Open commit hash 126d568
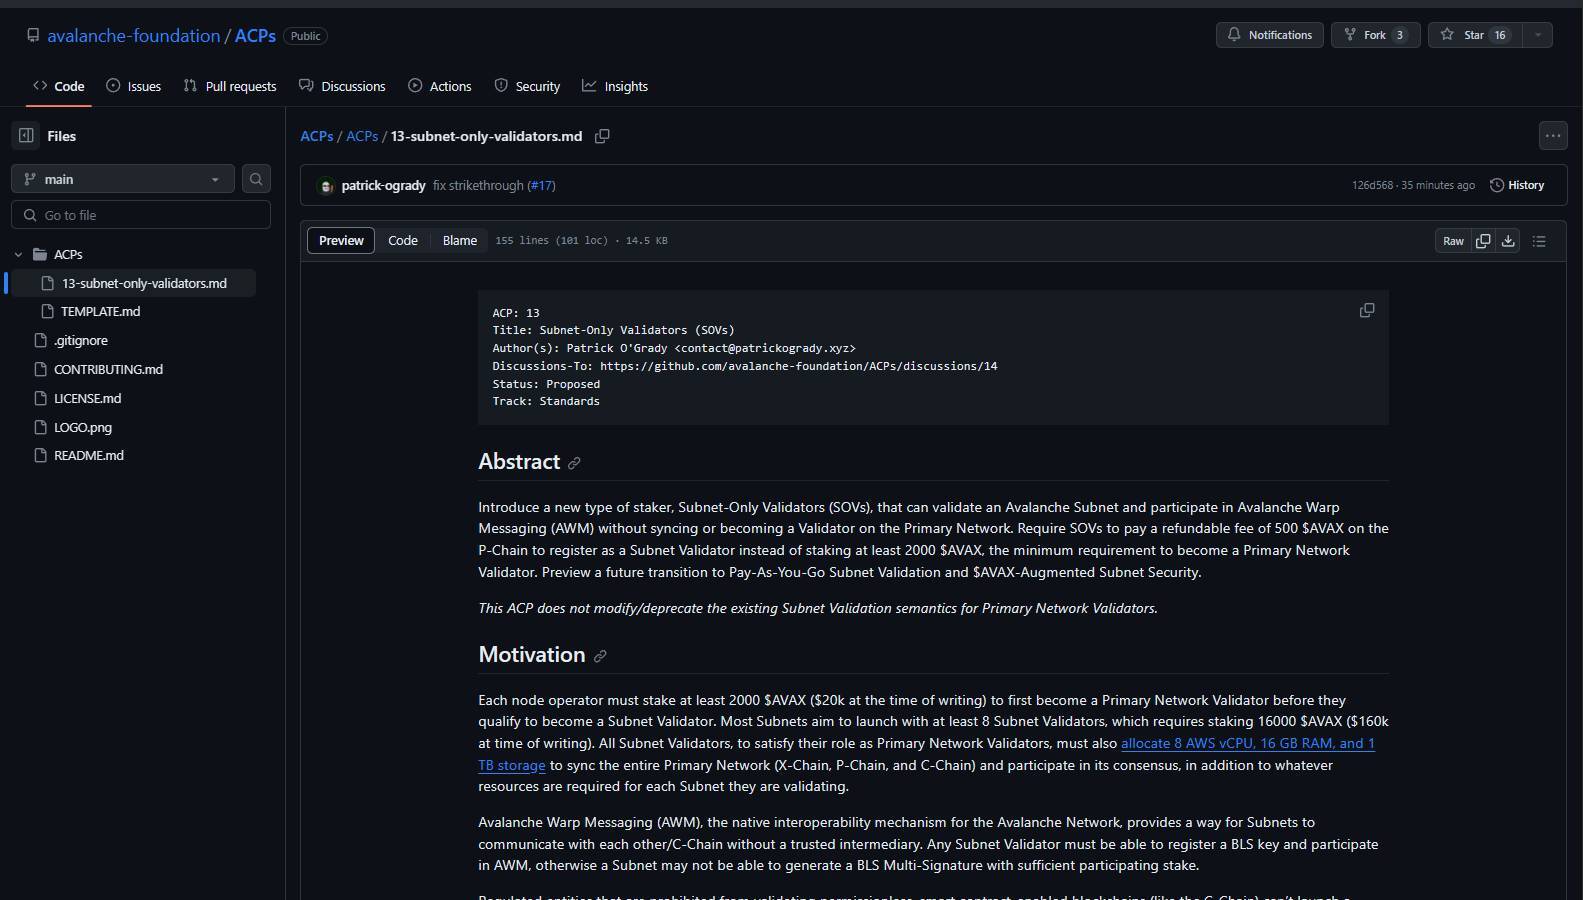The width and height of the screenshot is (1583, 900). [1372, 185]
